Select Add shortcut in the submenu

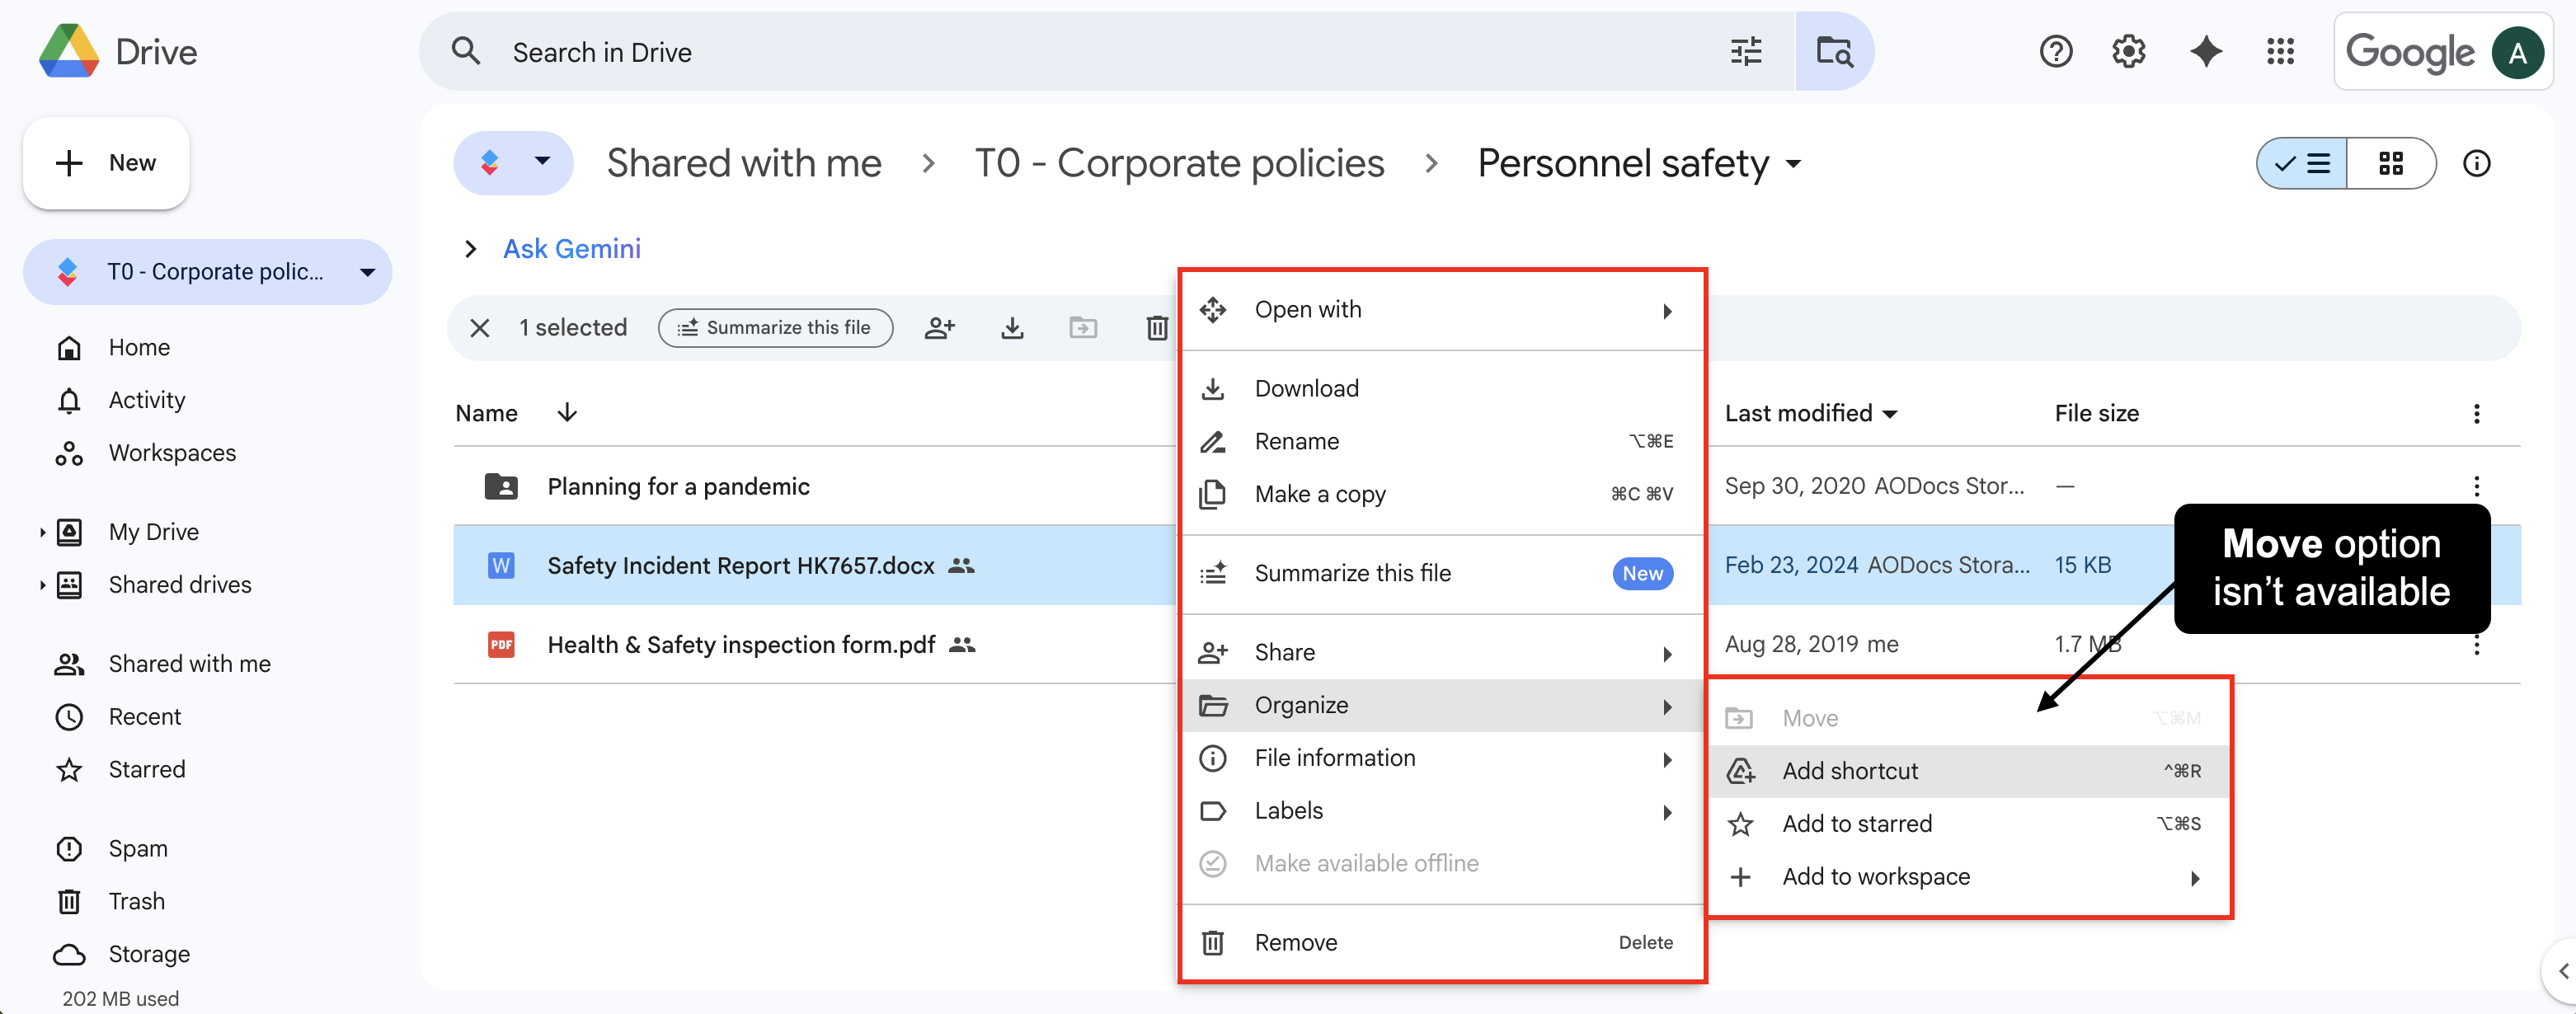pos(1850,771)
